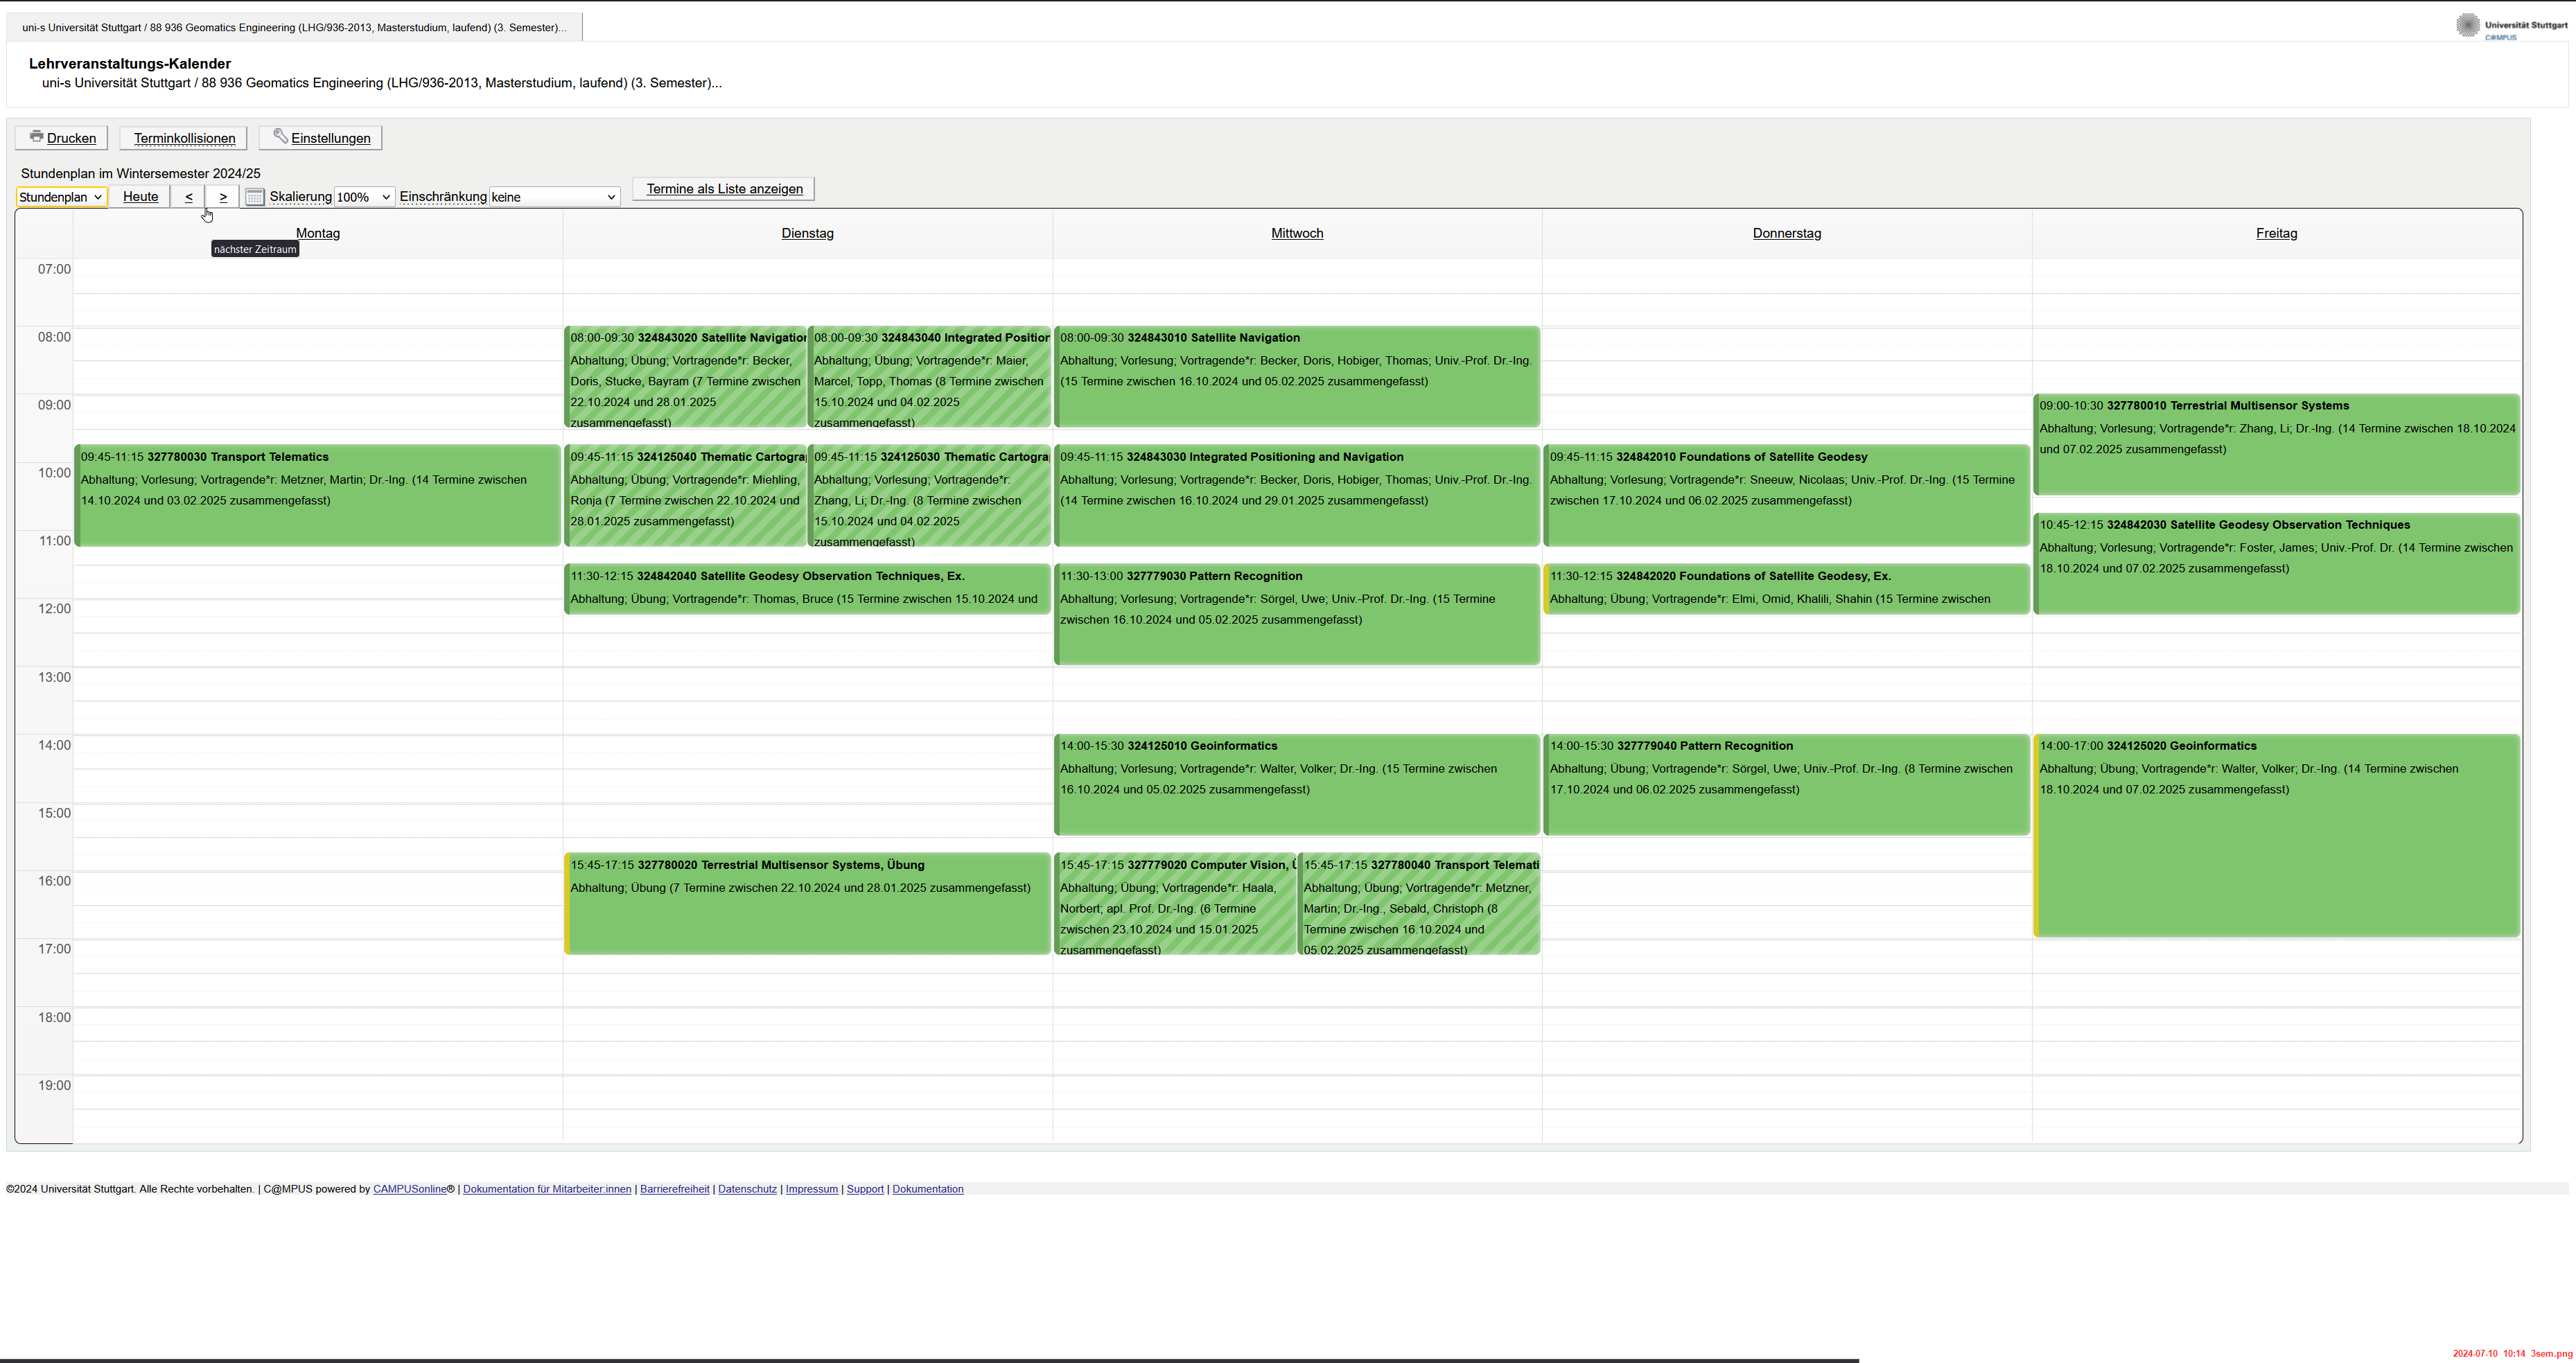The width and height of the screenshot is (2576, 1363).
Task: Open Friday 09:00 Terrestrial Multisensor Systems lecture
Action: 2277,445
